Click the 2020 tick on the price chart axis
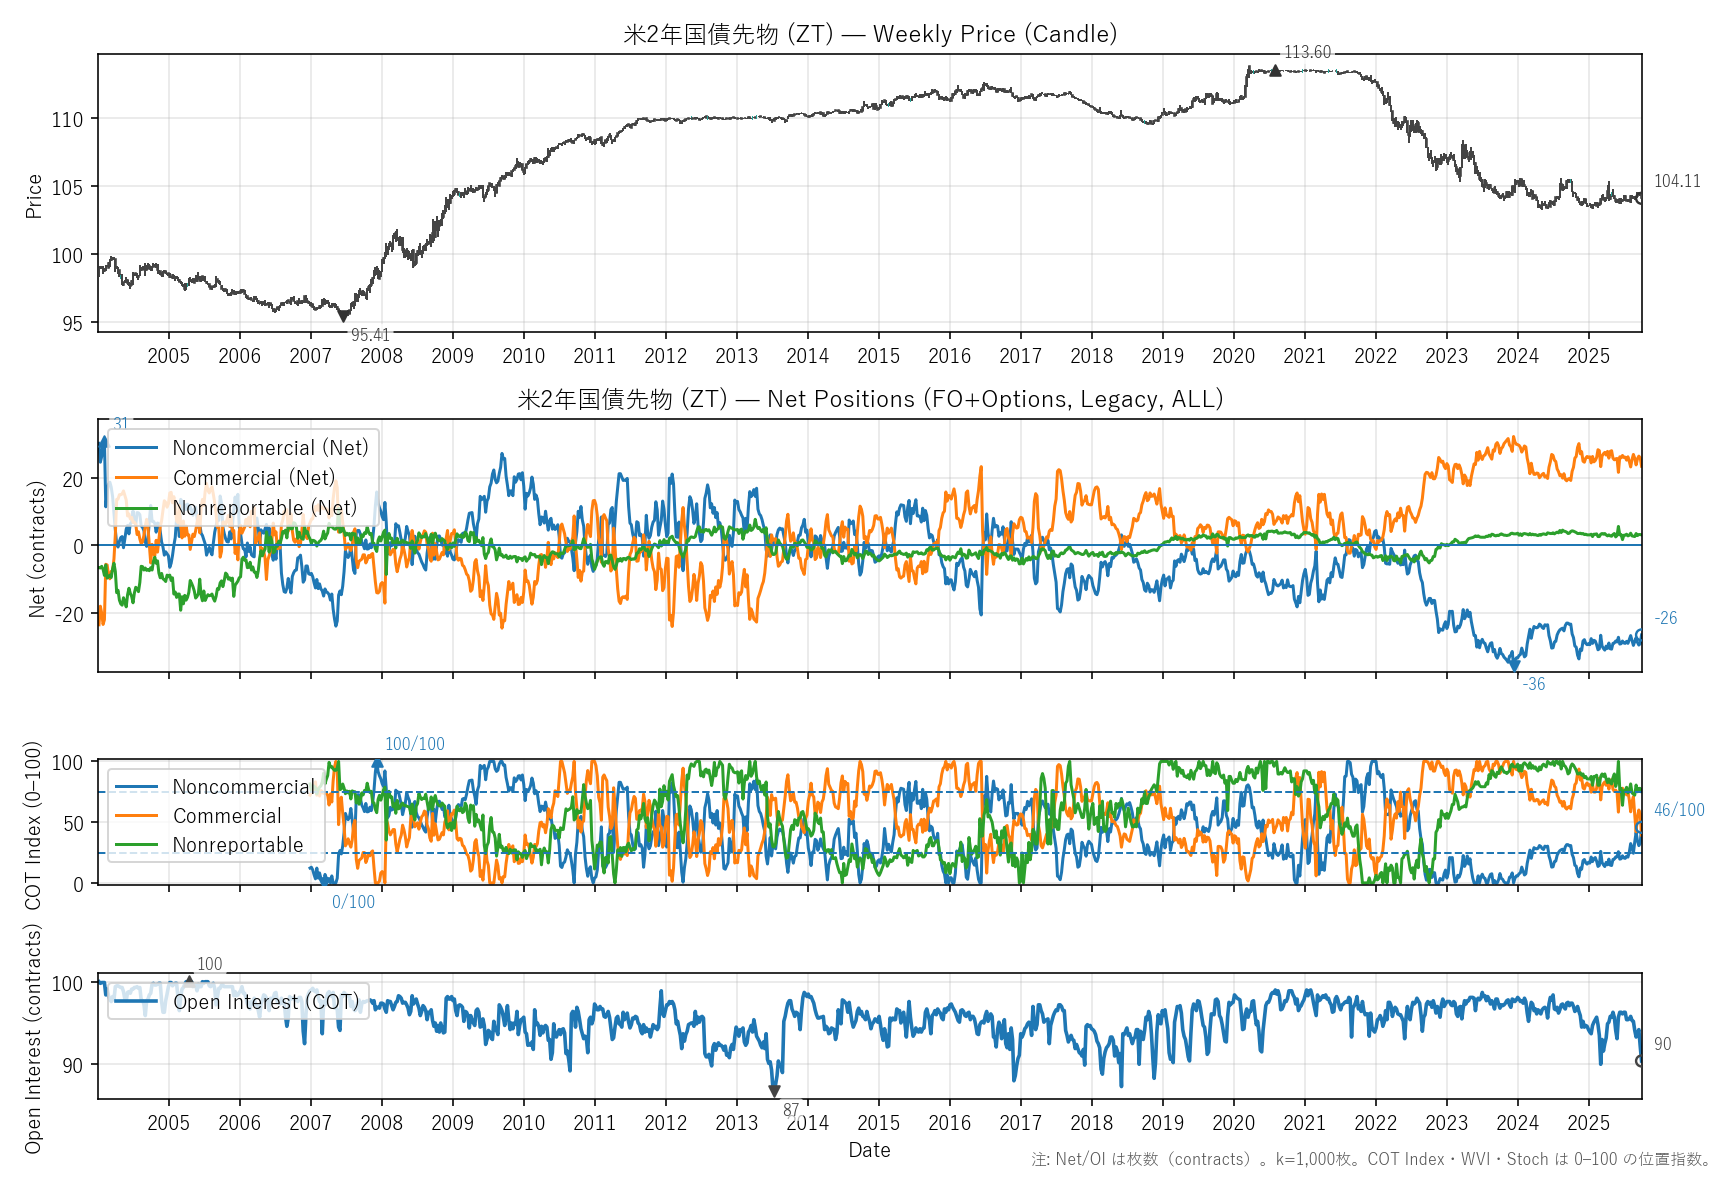This screenshot has height=1180, width=1728. (1233, 356)
